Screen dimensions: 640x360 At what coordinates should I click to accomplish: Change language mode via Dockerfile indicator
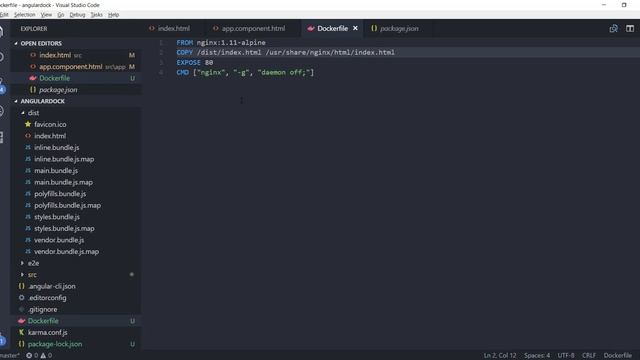618,356
